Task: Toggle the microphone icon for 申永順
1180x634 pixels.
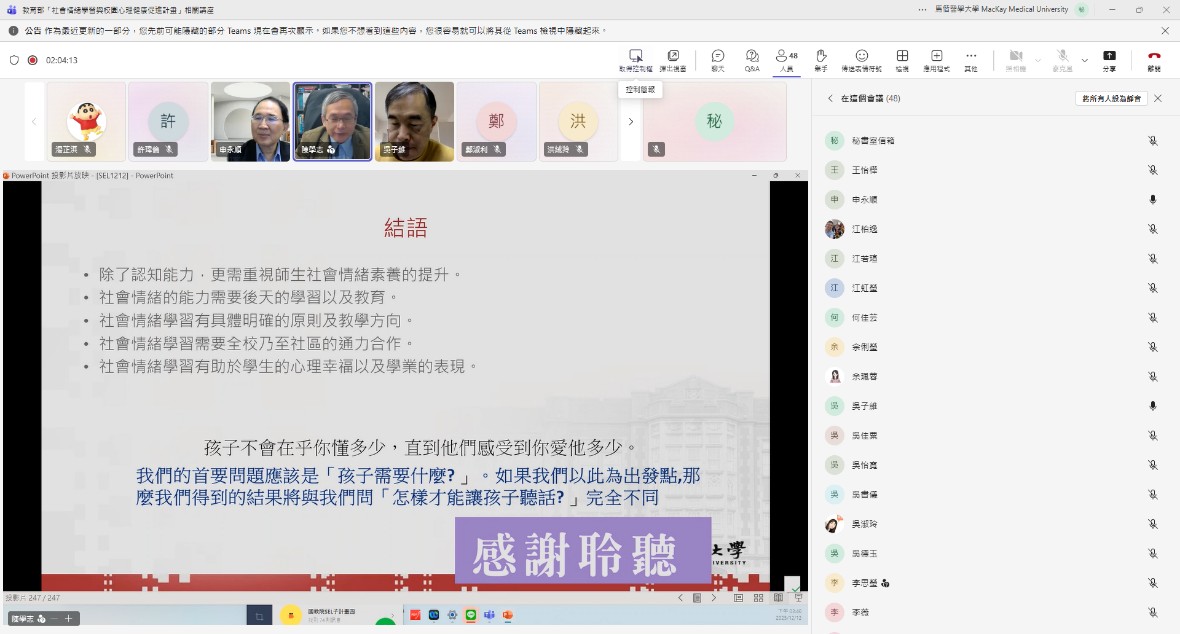Action: pos(1152,200)
